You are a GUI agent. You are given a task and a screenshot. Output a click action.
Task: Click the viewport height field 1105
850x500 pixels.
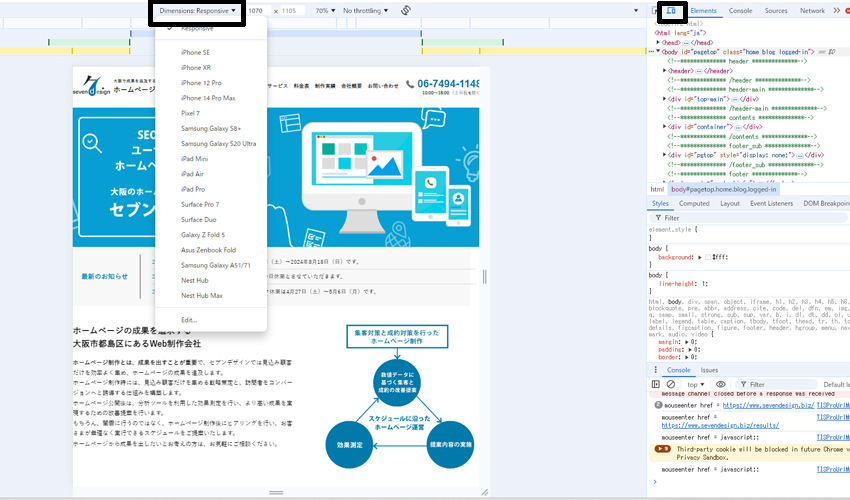(x=291, y=10)
